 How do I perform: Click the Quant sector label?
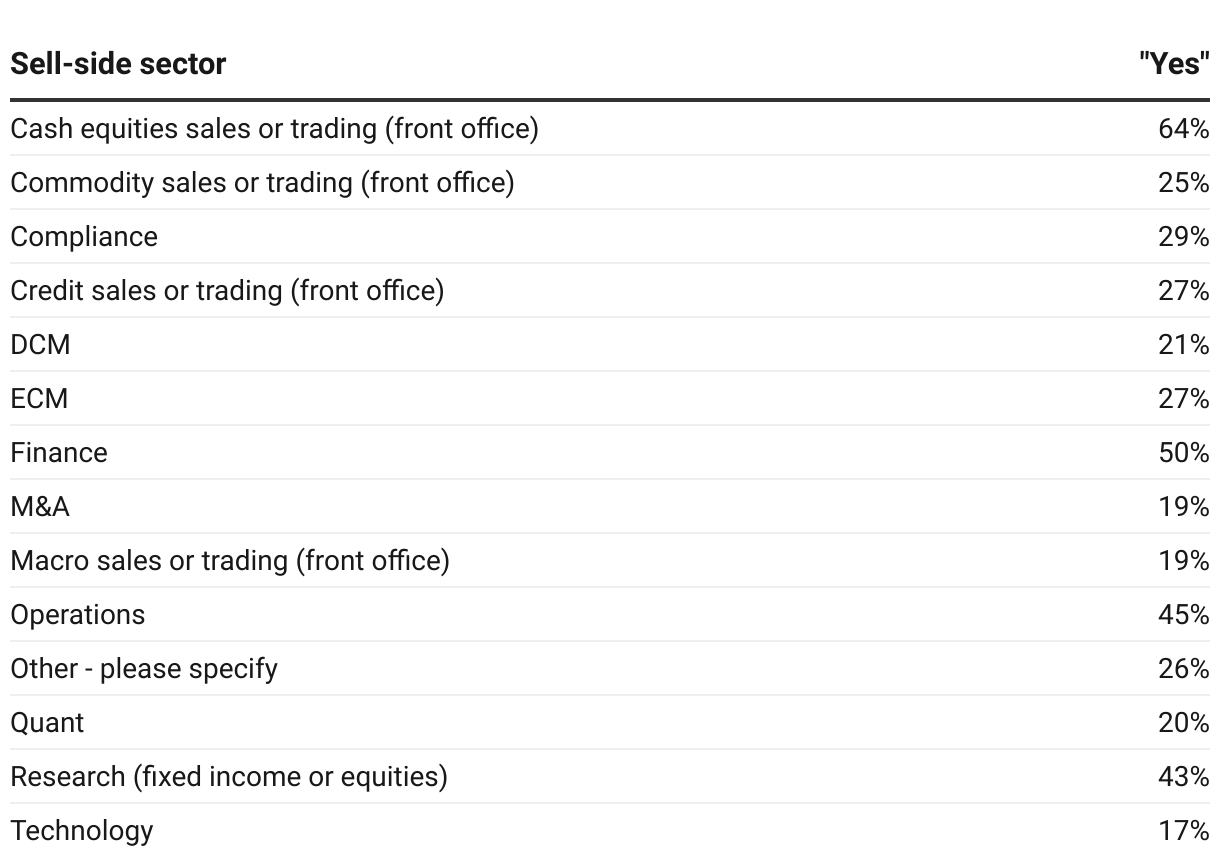(48, 723)
